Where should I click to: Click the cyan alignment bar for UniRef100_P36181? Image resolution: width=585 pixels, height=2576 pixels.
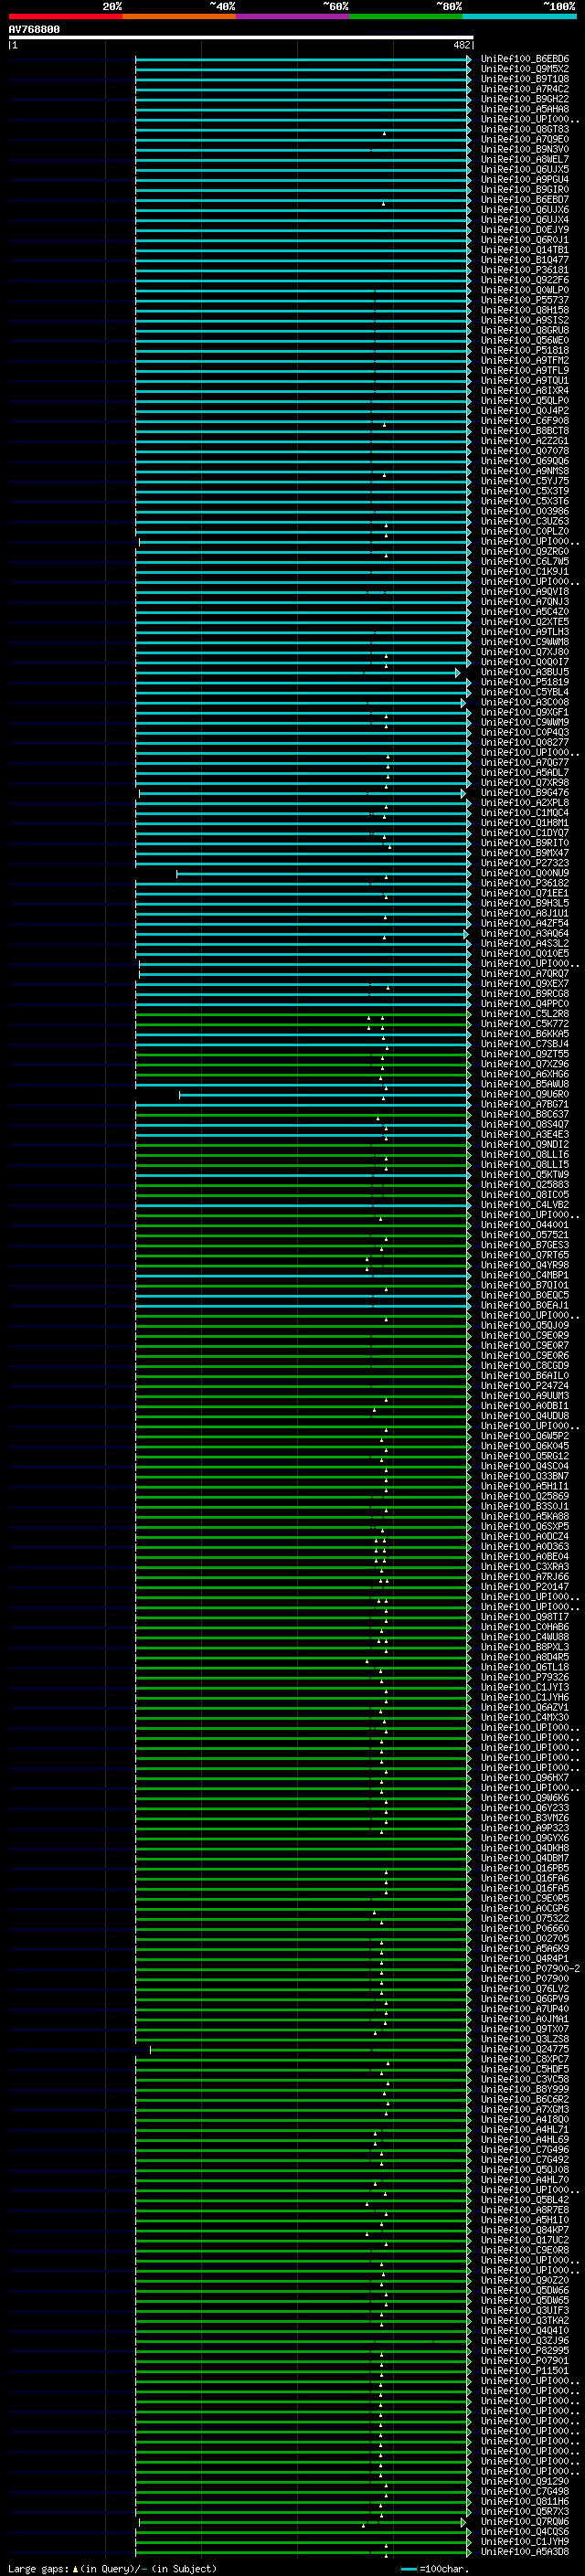point(302,270)
